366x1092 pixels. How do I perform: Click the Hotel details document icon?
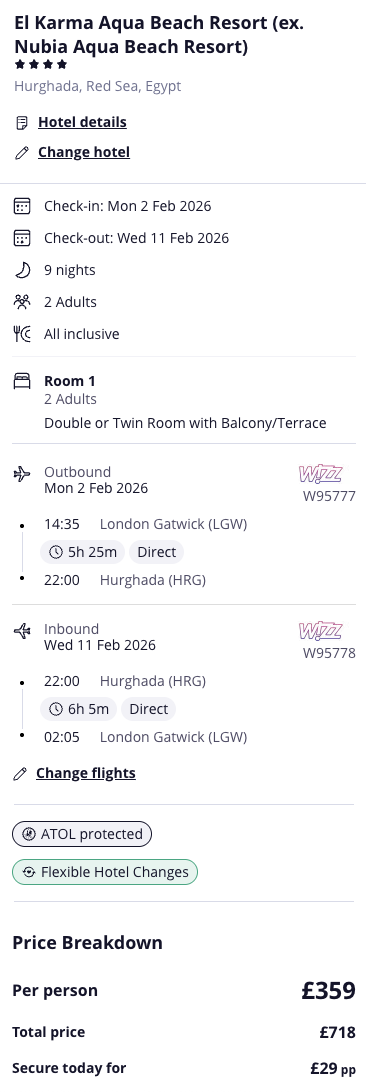pos(22,123)
